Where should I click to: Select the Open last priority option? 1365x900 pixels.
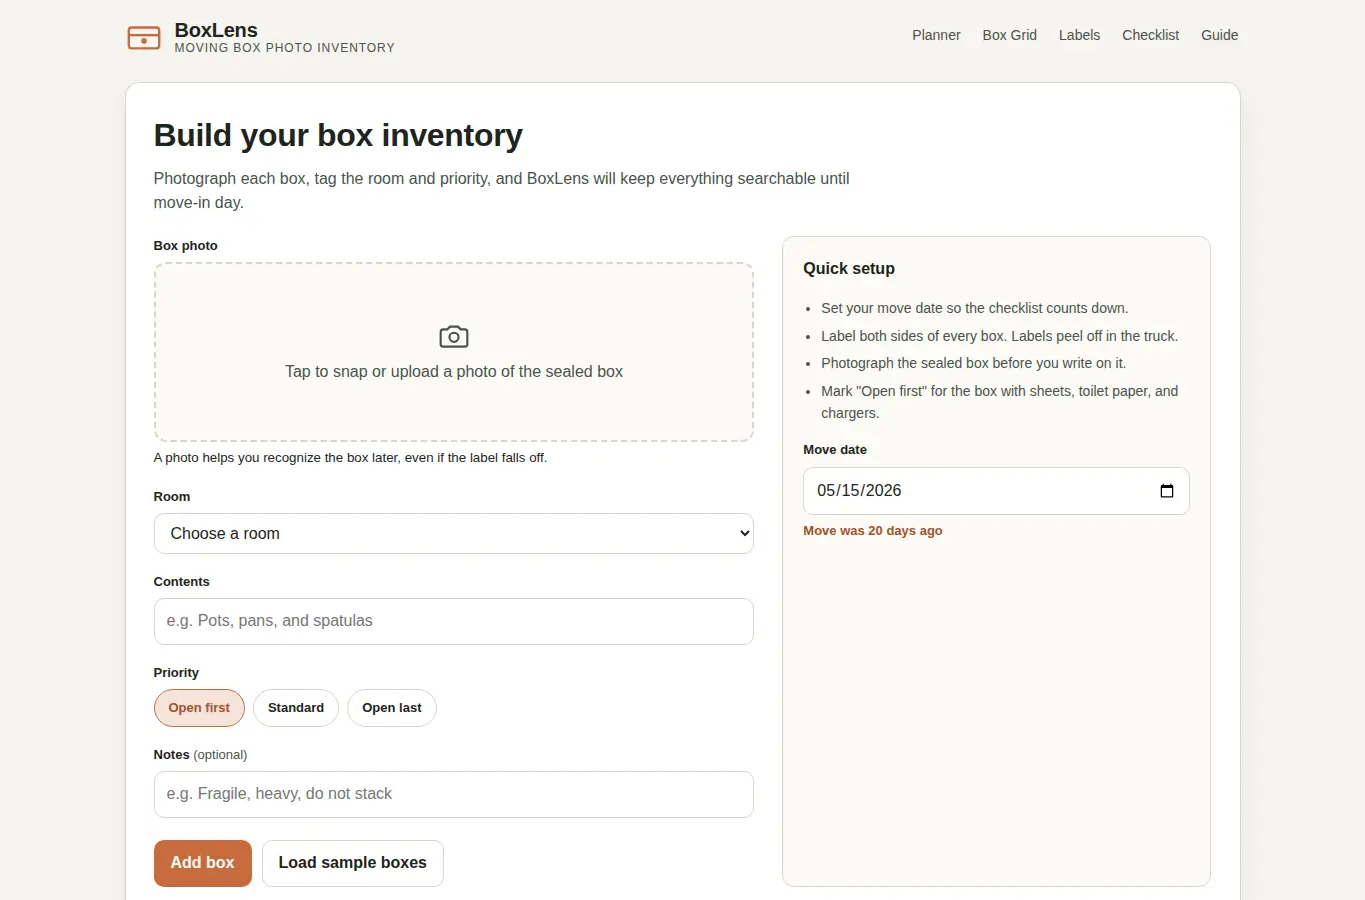[x=392, y=708]
